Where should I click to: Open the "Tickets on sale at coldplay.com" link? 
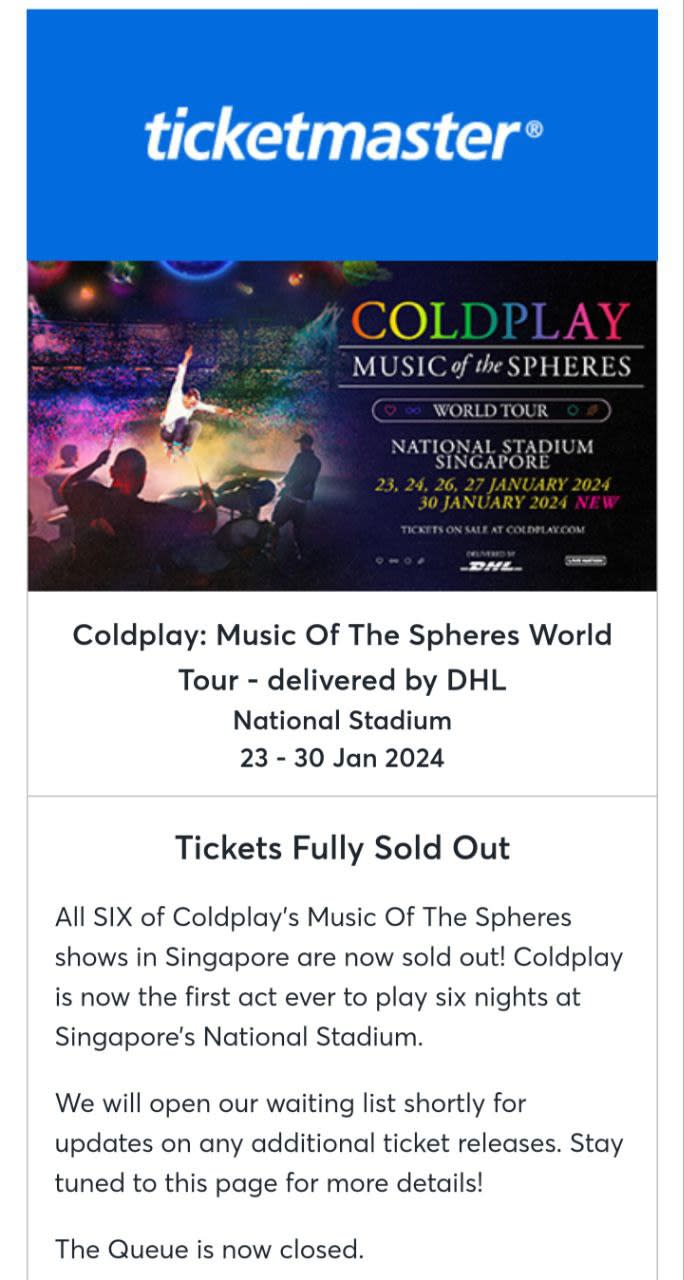click(x=492, y=529)
